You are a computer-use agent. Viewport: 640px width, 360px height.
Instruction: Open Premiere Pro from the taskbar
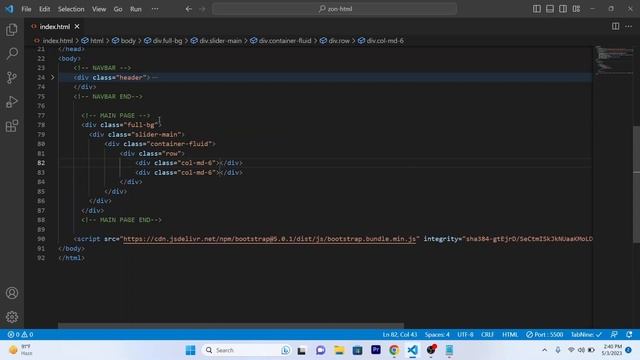(x=376, y=350)
